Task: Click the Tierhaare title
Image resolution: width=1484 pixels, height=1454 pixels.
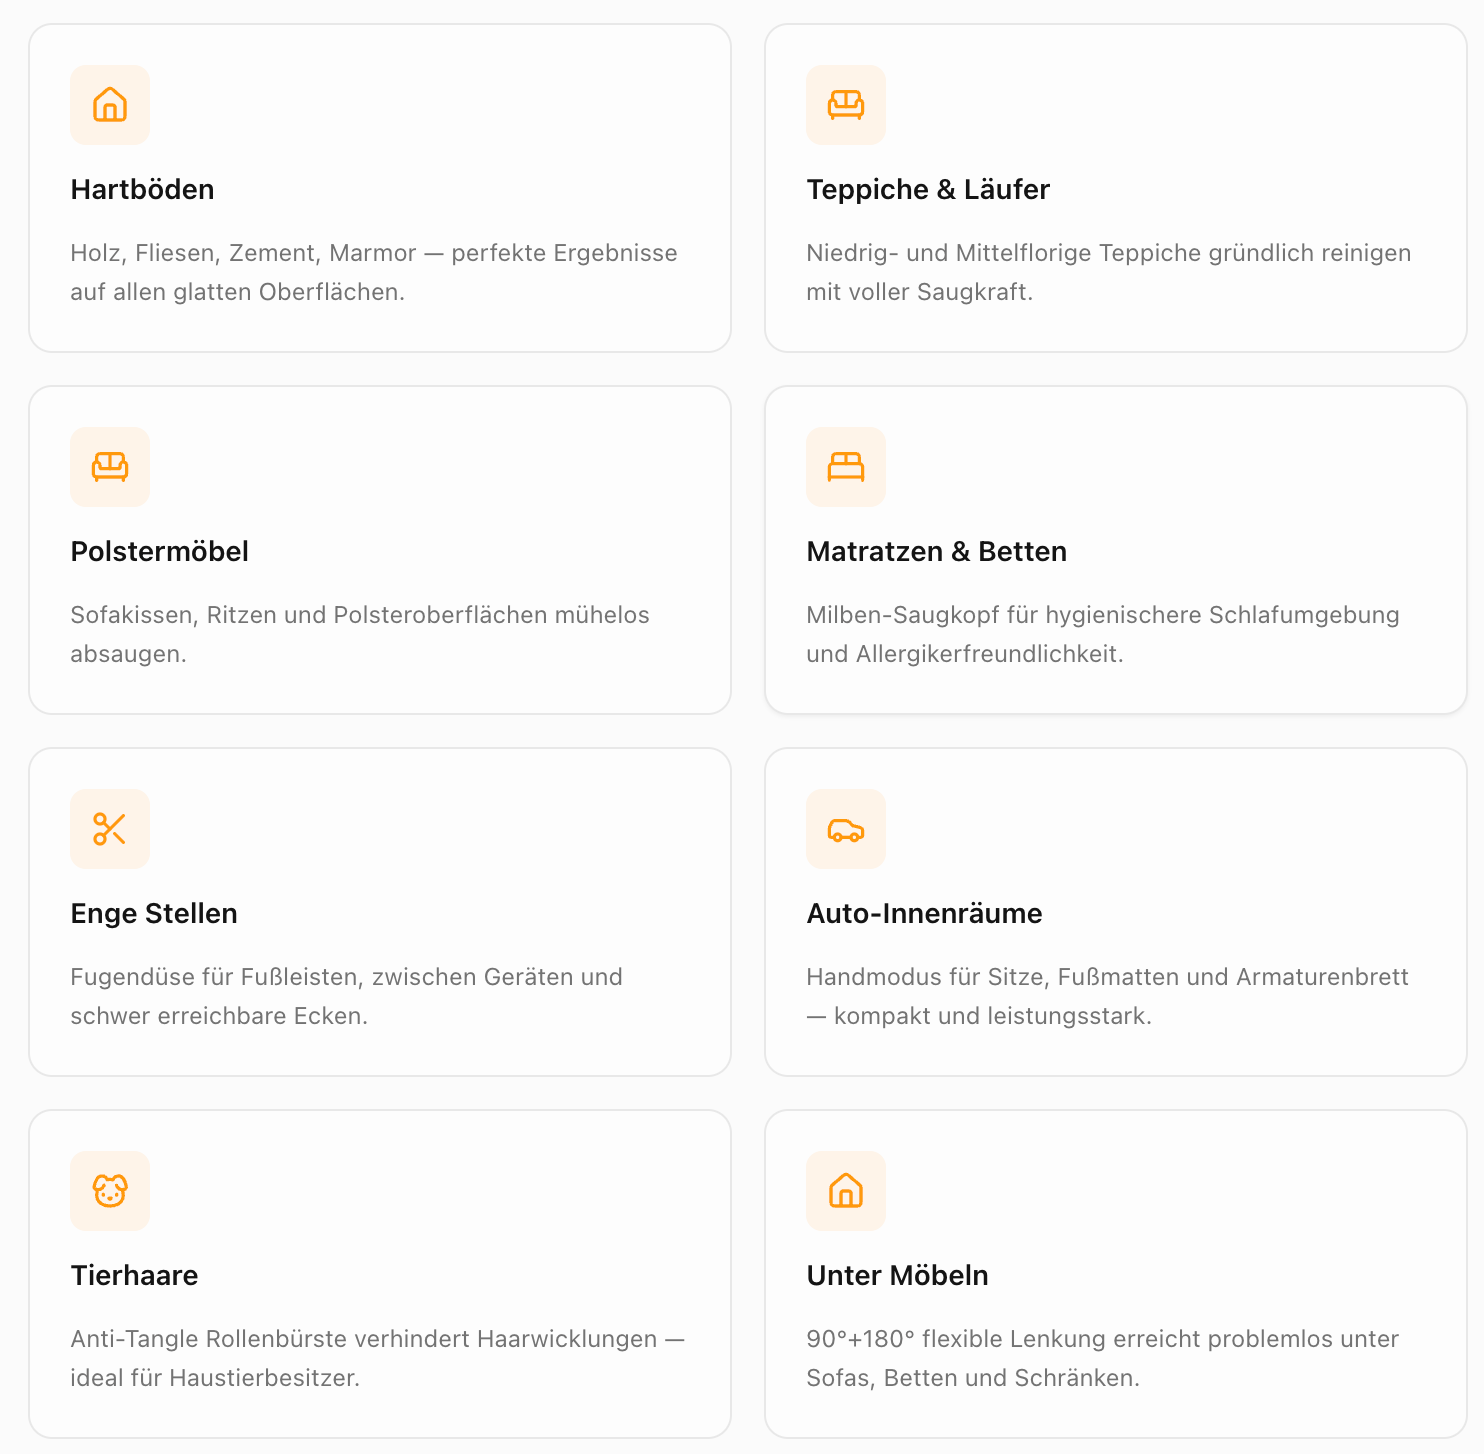Action: (x=135, y=1276)
